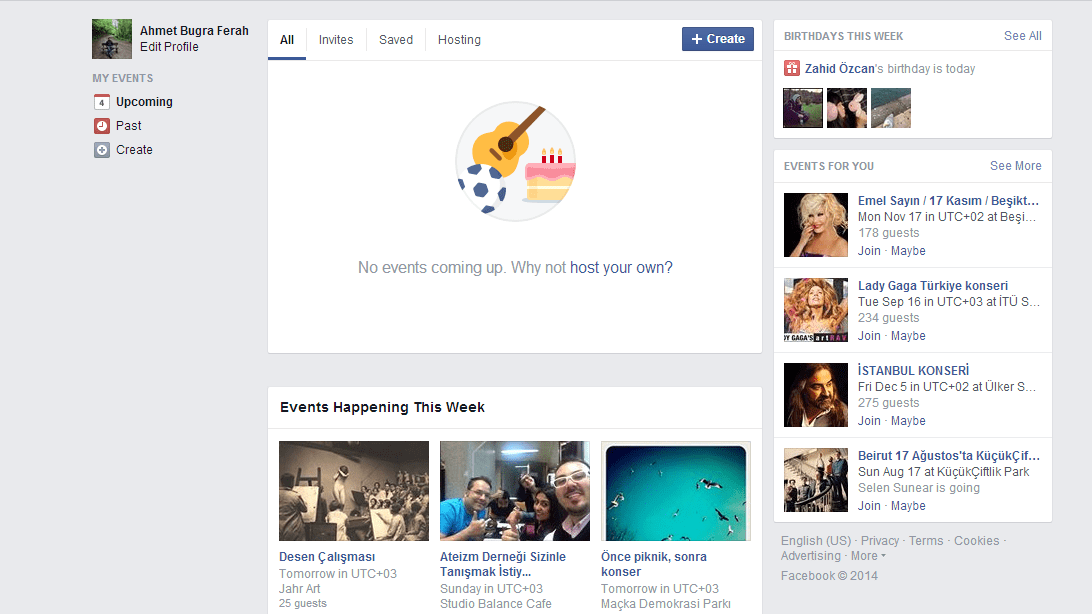Screen dimensions: 1092x614
Task: Click See All next to Birthdays This Week
Action: point(1022,35)
